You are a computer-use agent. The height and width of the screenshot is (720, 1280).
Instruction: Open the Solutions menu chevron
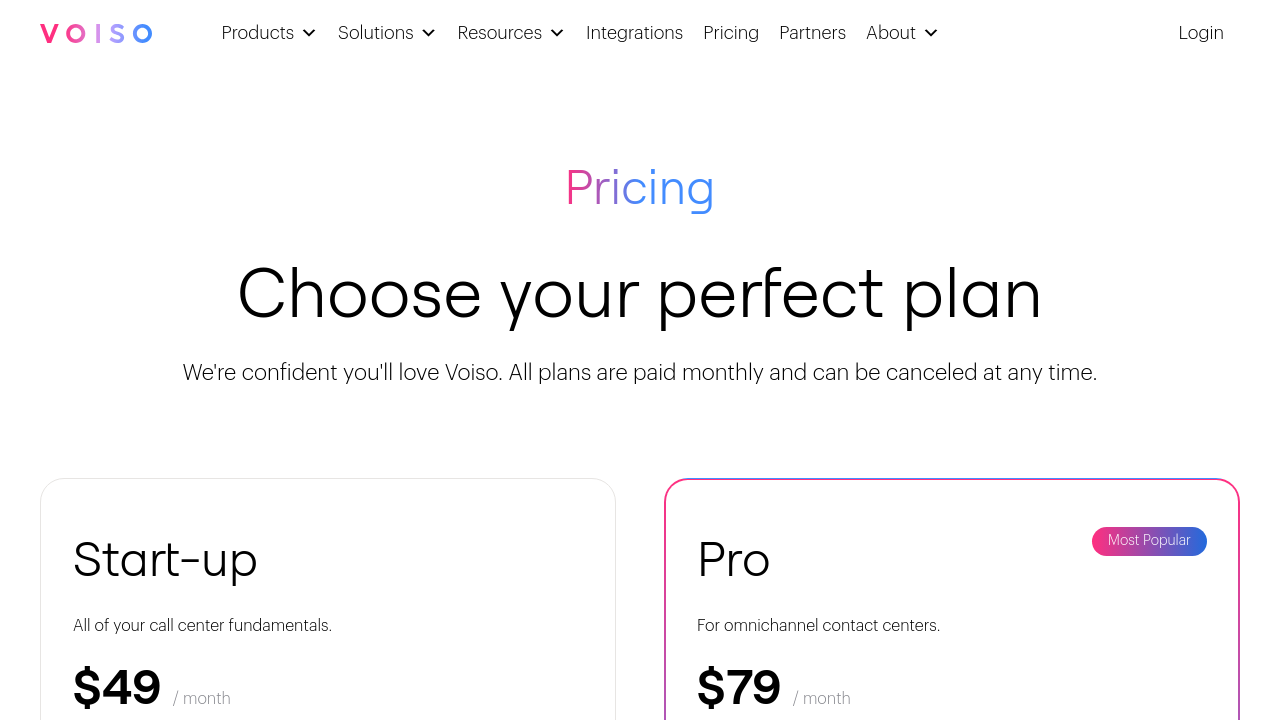tap(428, 33)
